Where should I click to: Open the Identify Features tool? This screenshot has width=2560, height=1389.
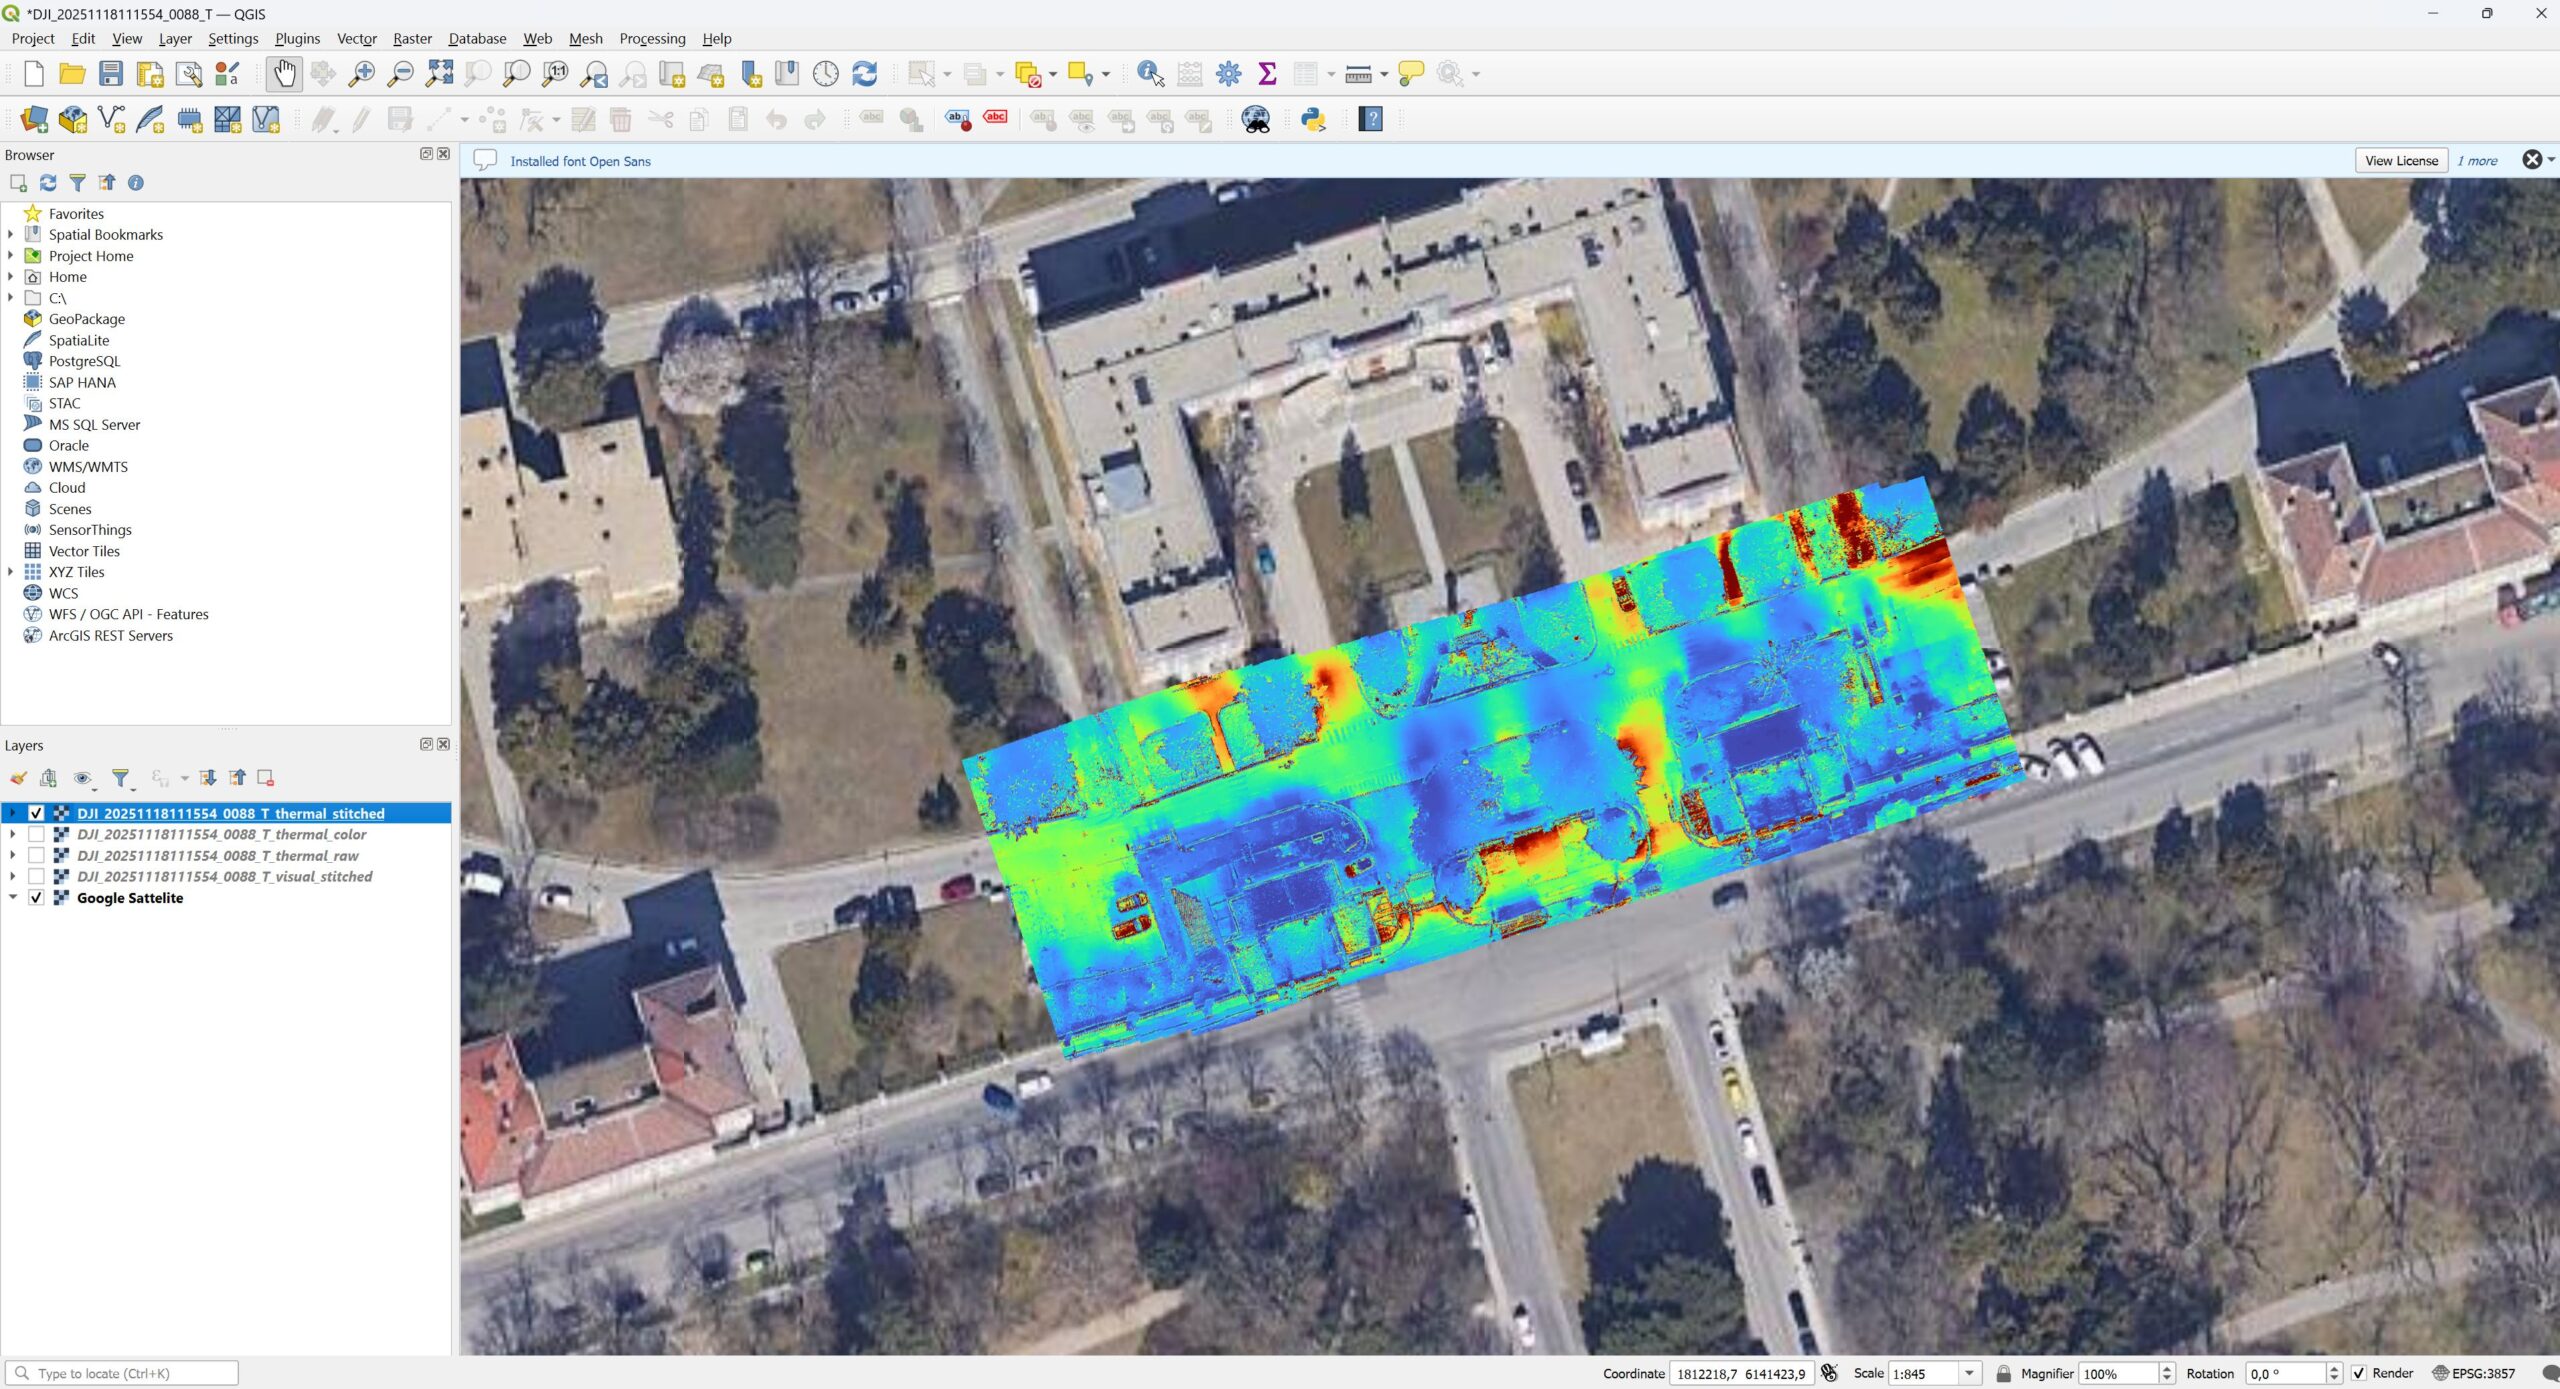click(1150, 74)
